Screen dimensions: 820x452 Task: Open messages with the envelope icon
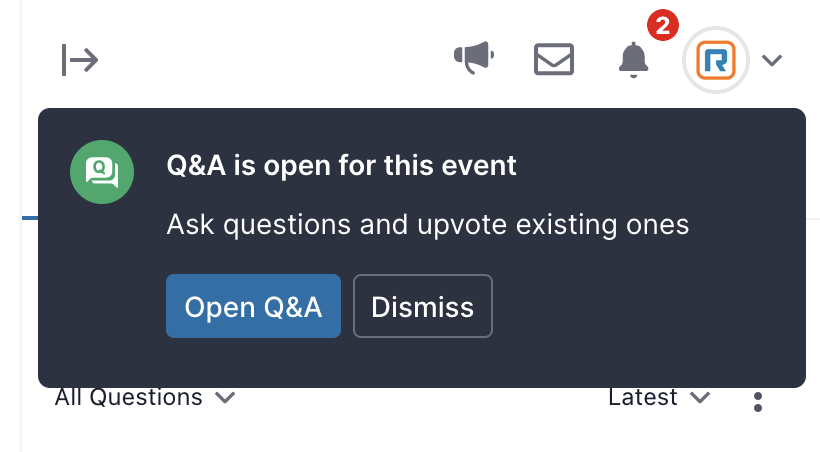[554, 59]
